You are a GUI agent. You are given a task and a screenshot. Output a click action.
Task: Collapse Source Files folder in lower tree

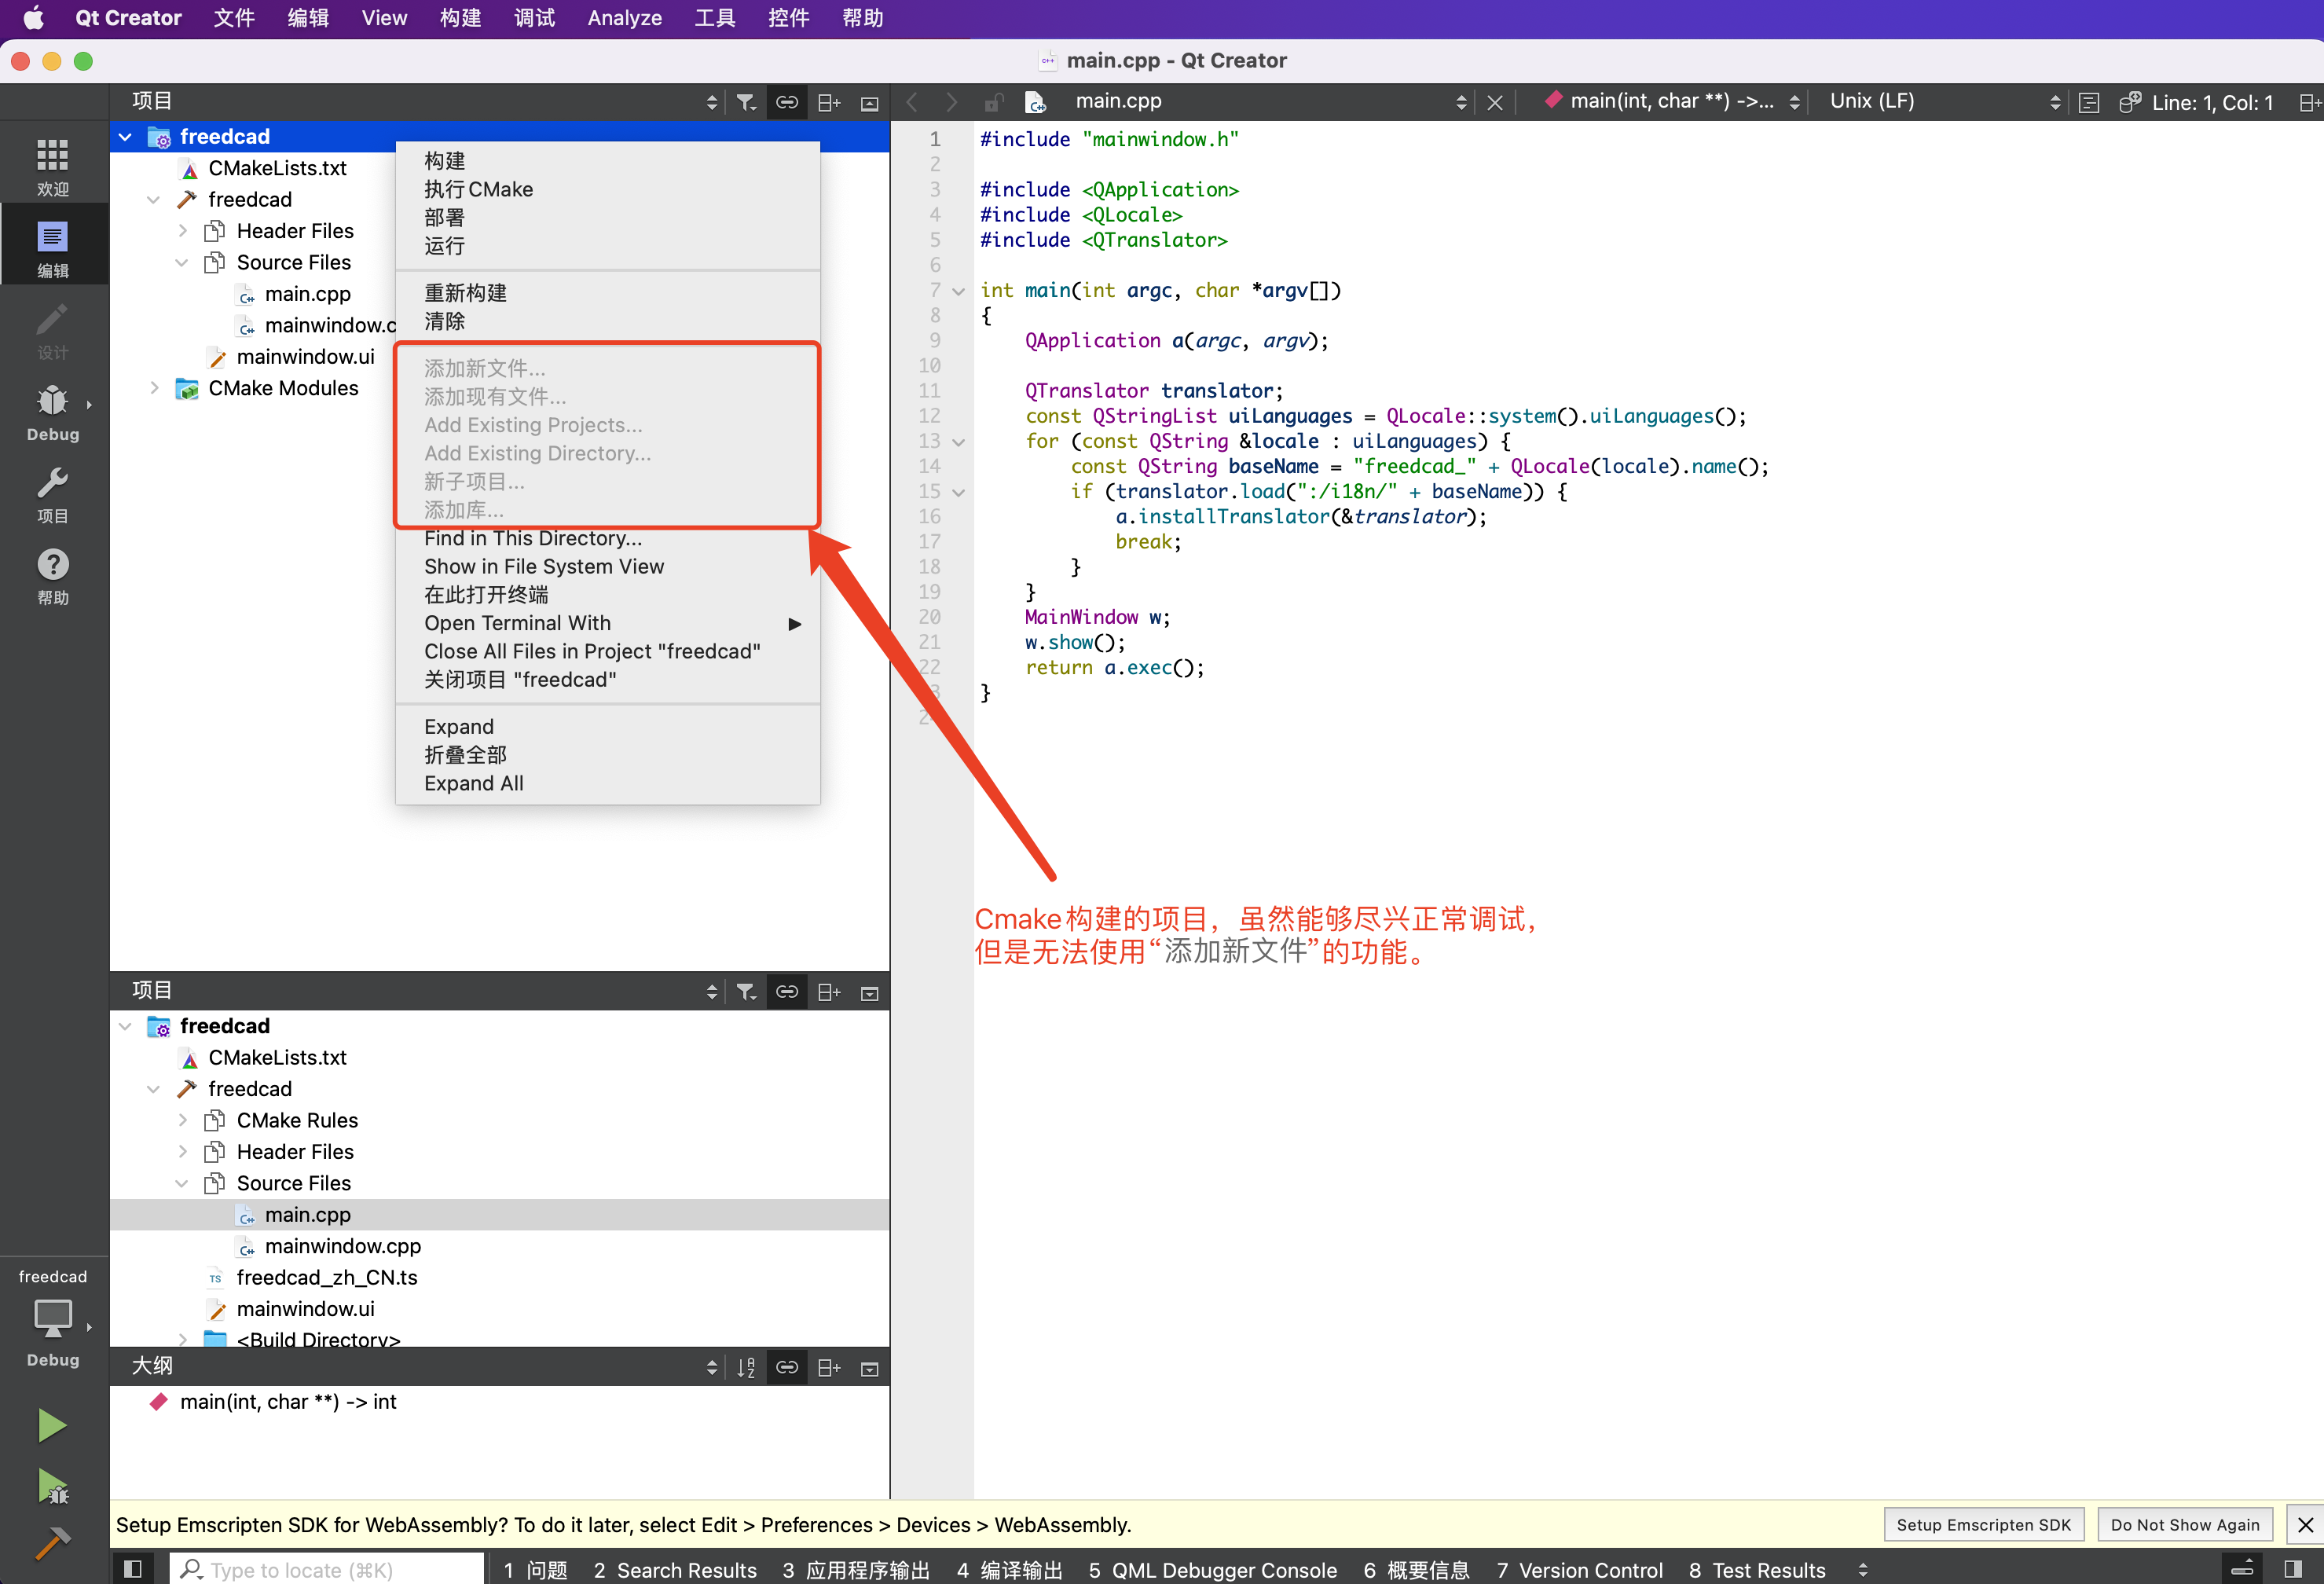click(182, 1183)
